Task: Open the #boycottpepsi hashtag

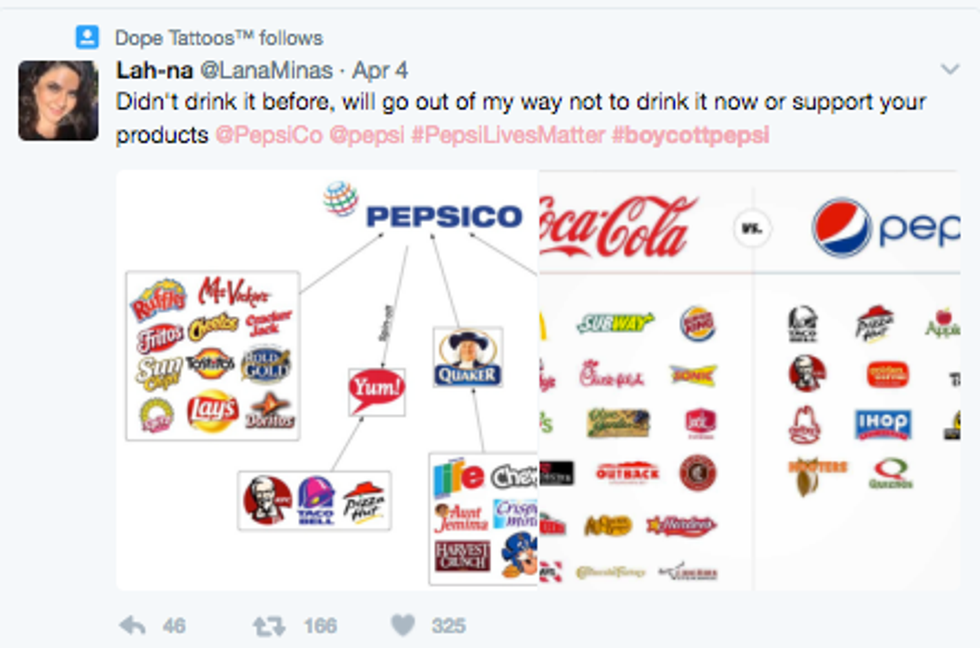Action: pyautogui.click(x=690, y=134)
